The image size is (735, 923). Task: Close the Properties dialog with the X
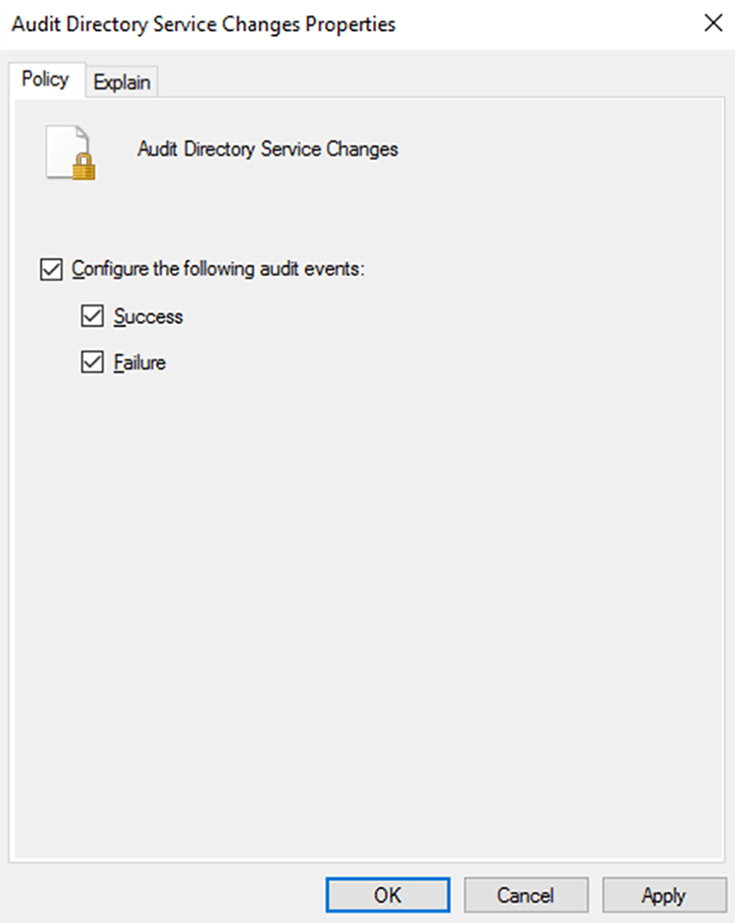[x=713, y=24]
